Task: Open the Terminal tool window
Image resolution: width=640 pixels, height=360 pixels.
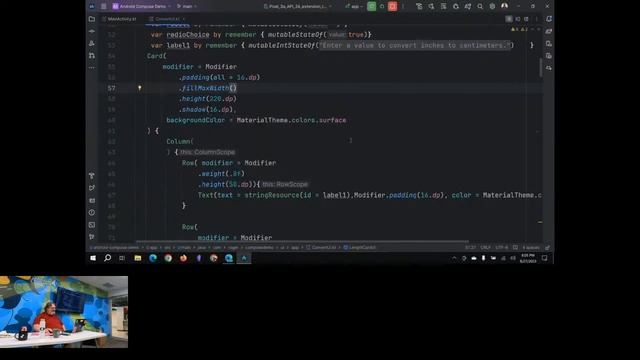Action: tap(92, 225)
